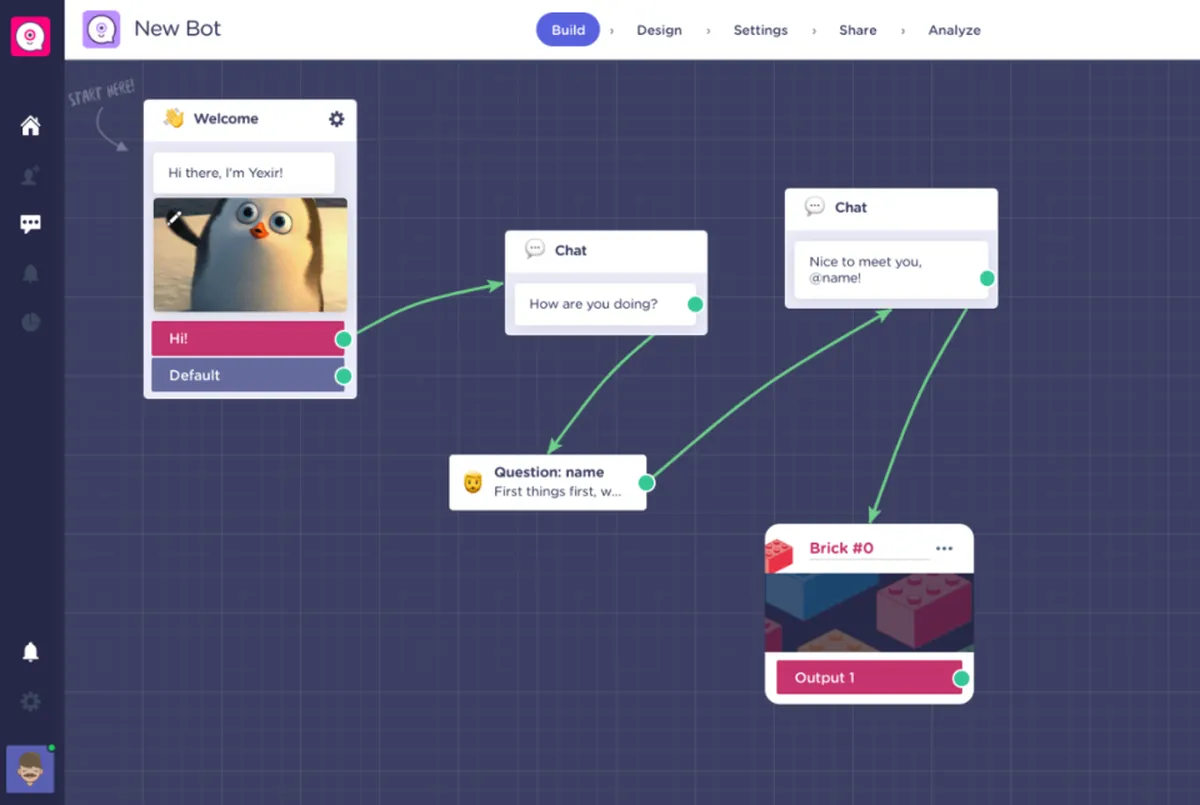Open the three-dot menu on Brick #0
This screenshot has height=805, width=1200.
[944, 548]
